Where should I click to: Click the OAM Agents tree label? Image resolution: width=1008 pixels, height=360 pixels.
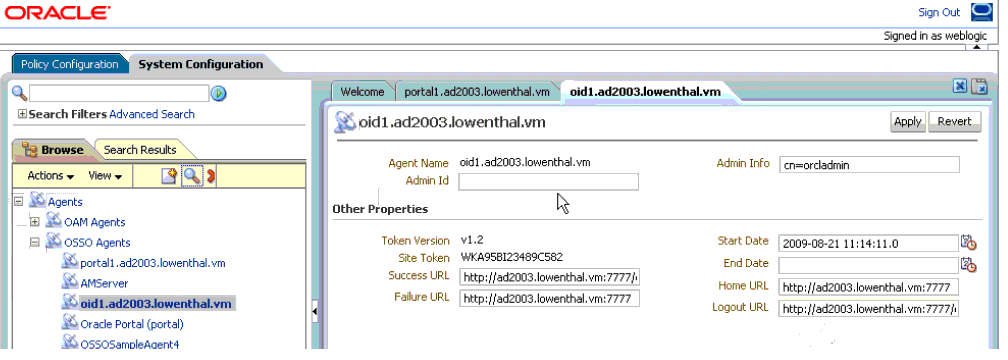[x=94, y=222]
